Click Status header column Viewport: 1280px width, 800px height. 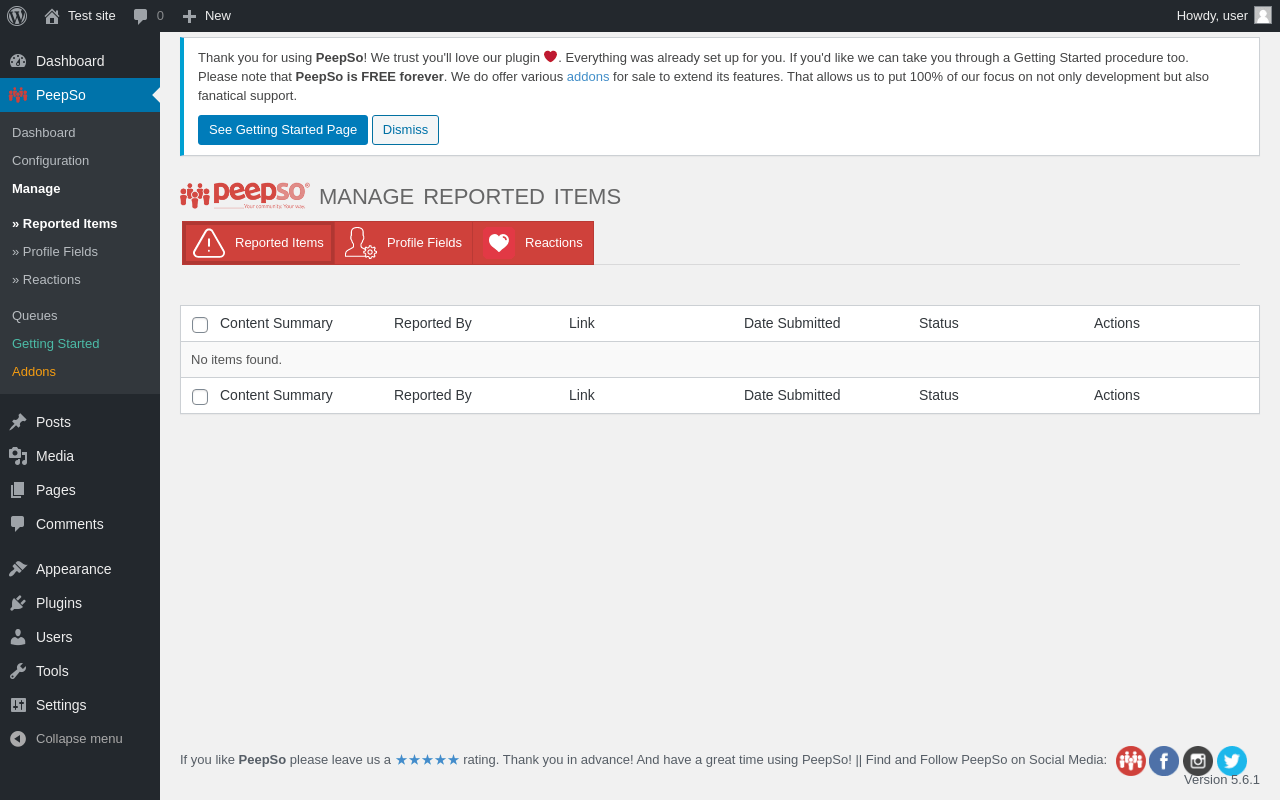(x=939, y=323)
